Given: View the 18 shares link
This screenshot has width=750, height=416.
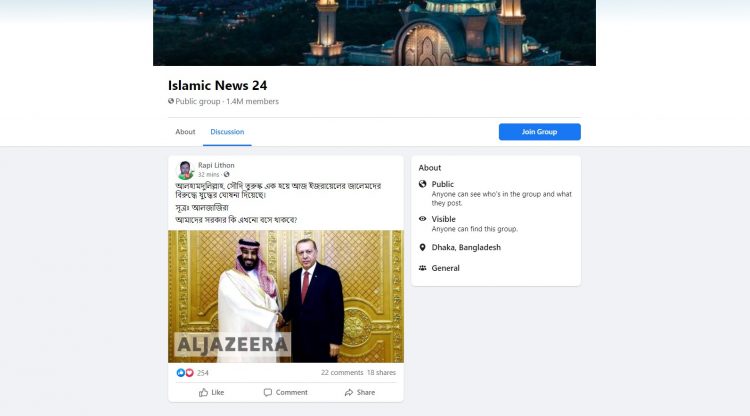Looking at the screenshot, I should (x=381, y=372).
